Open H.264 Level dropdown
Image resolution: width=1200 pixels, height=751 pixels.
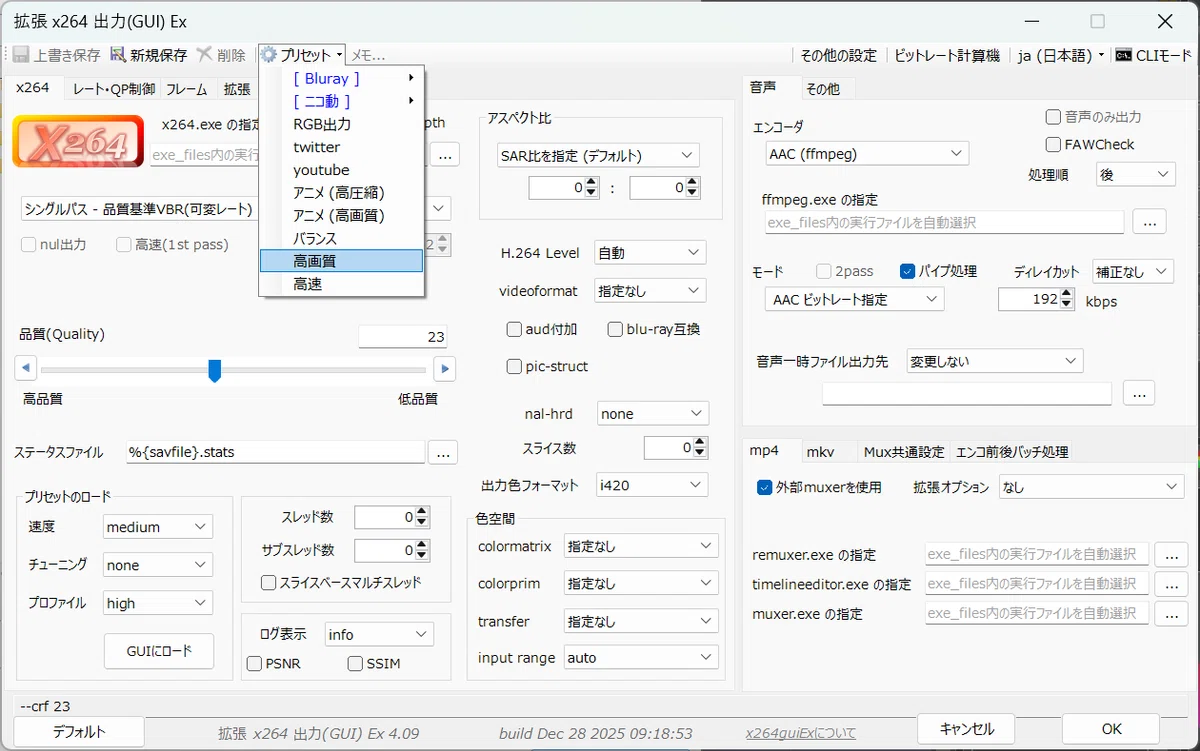650,253
